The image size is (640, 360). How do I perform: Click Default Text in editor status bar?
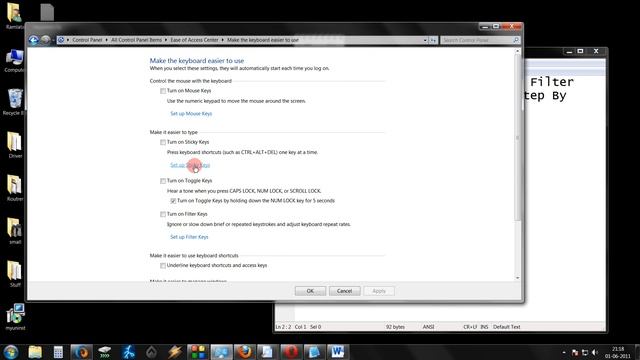point(507,327)
